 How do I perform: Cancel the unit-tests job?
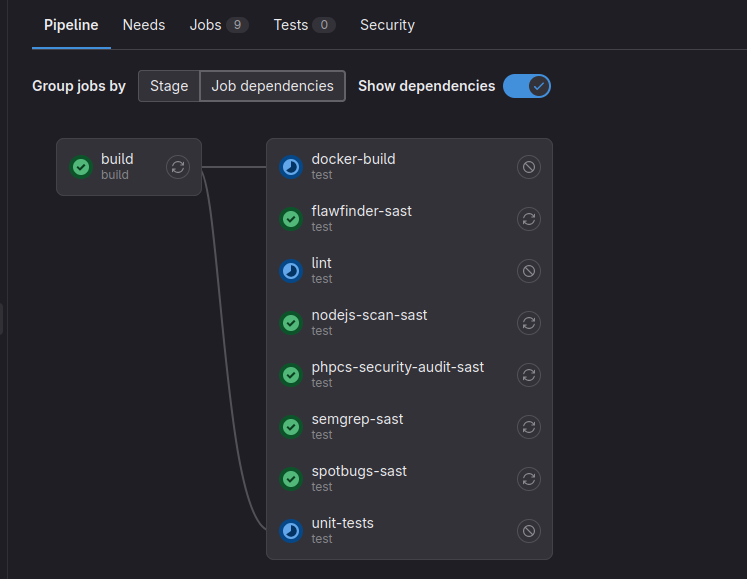[529, 531]
